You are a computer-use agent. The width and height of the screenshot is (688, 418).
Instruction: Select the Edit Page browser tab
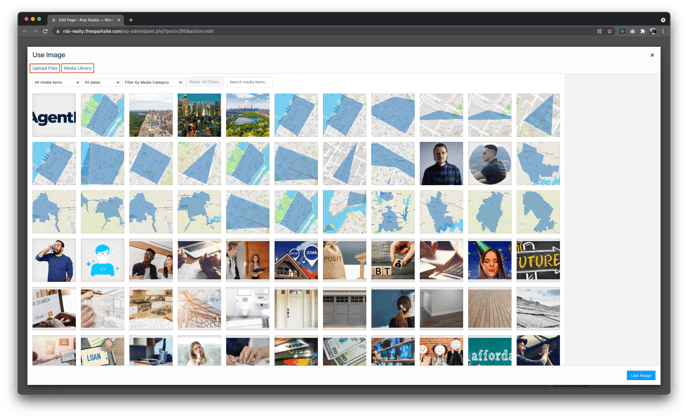(86, 20)
